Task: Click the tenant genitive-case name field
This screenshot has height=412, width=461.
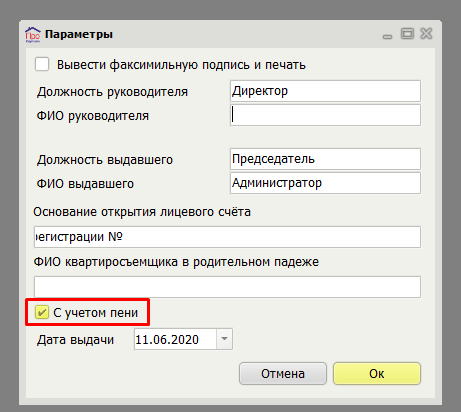Action: point(227,287)
